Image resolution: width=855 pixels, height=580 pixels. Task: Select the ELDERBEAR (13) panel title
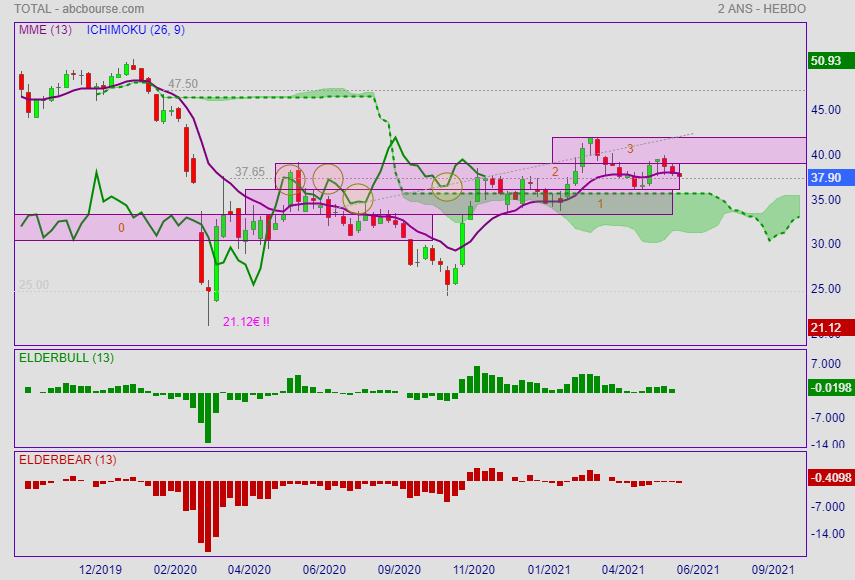coord(68,460)
